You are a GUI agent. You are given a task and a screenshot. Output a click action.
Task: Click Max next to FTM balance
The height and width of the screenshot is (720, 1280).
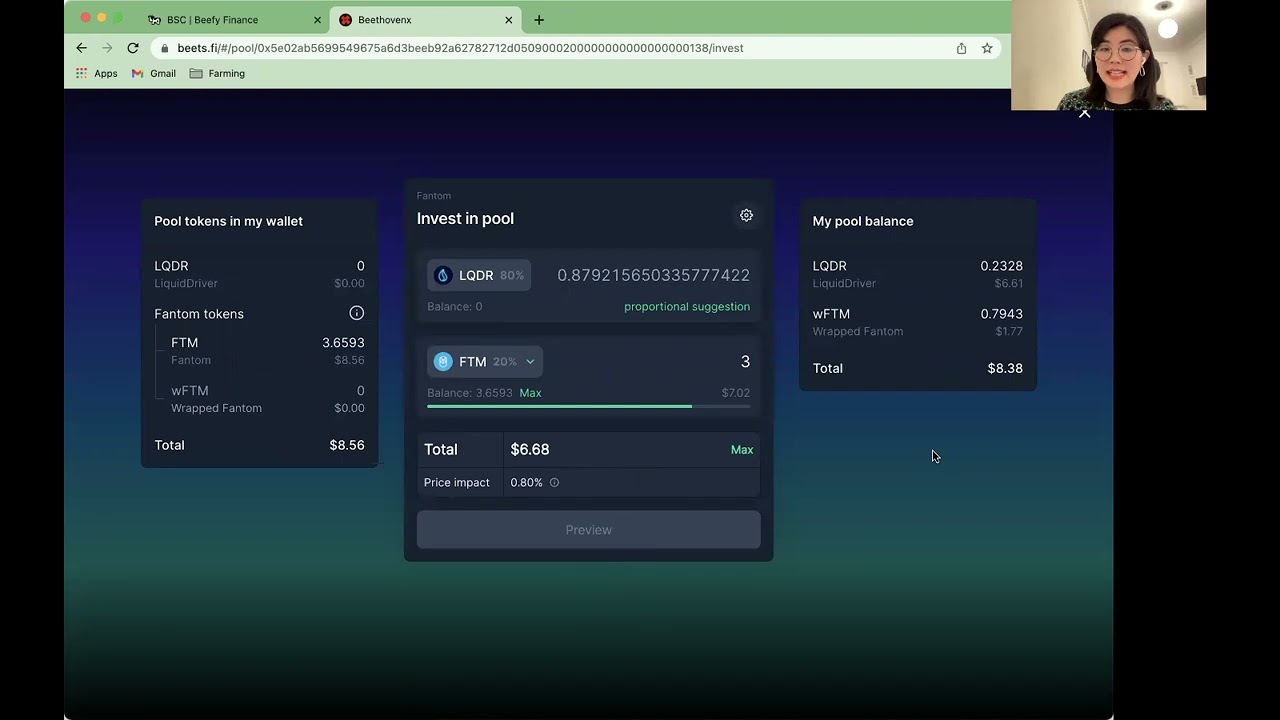(530, 393)
